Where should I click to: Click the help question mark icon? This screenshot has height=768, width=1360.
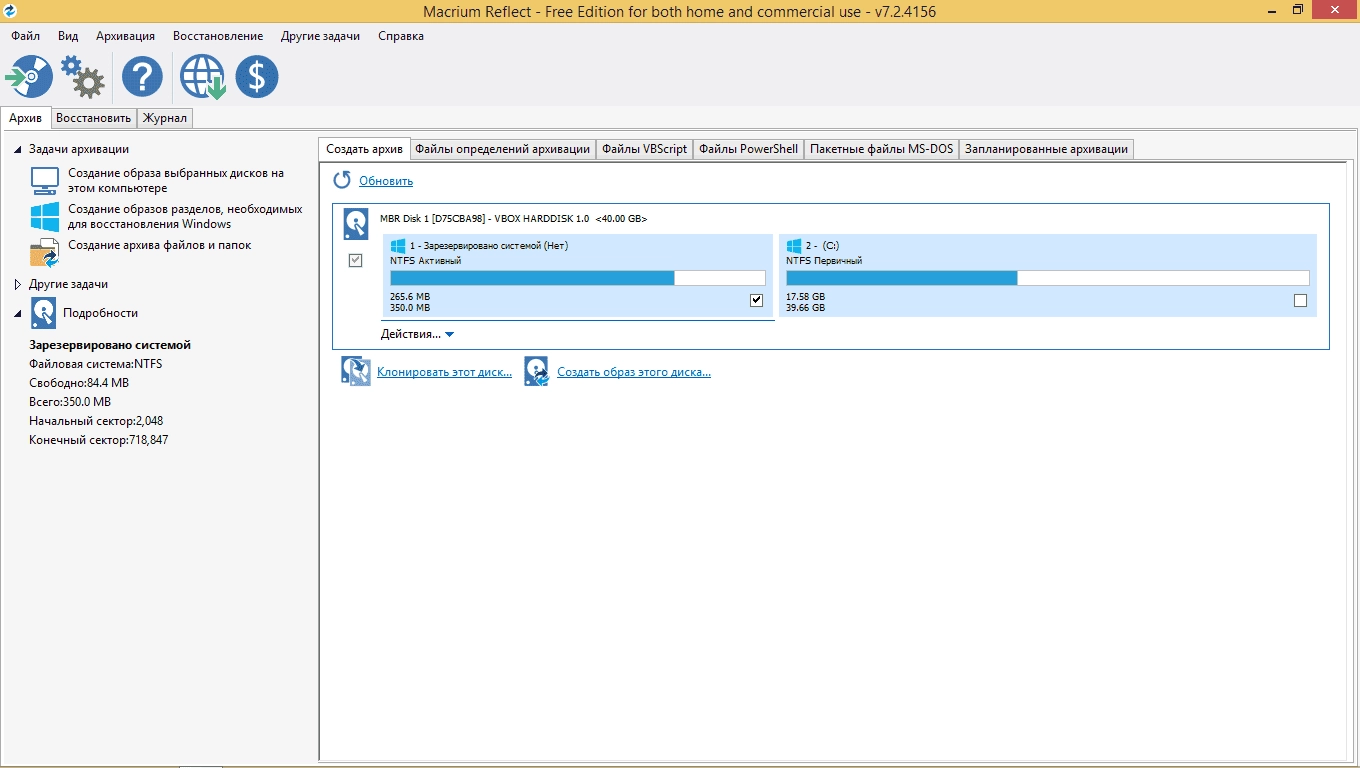(x=142, y=77)
